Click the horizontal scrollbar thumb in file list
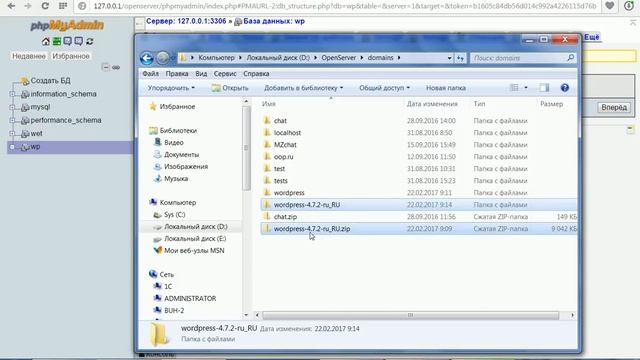The image size is (640, 360). [410, 315]
